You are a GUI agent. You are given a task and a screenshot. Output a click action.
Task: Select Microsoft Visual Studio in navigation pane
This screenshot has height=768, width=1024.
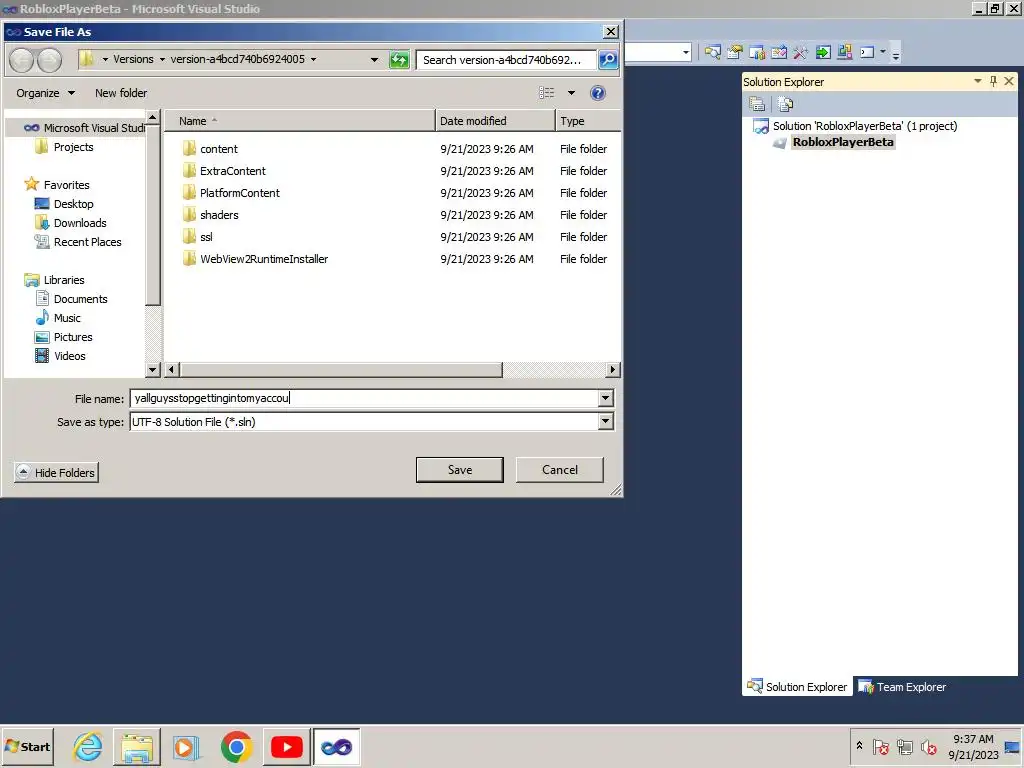click(x=84, y=128)
